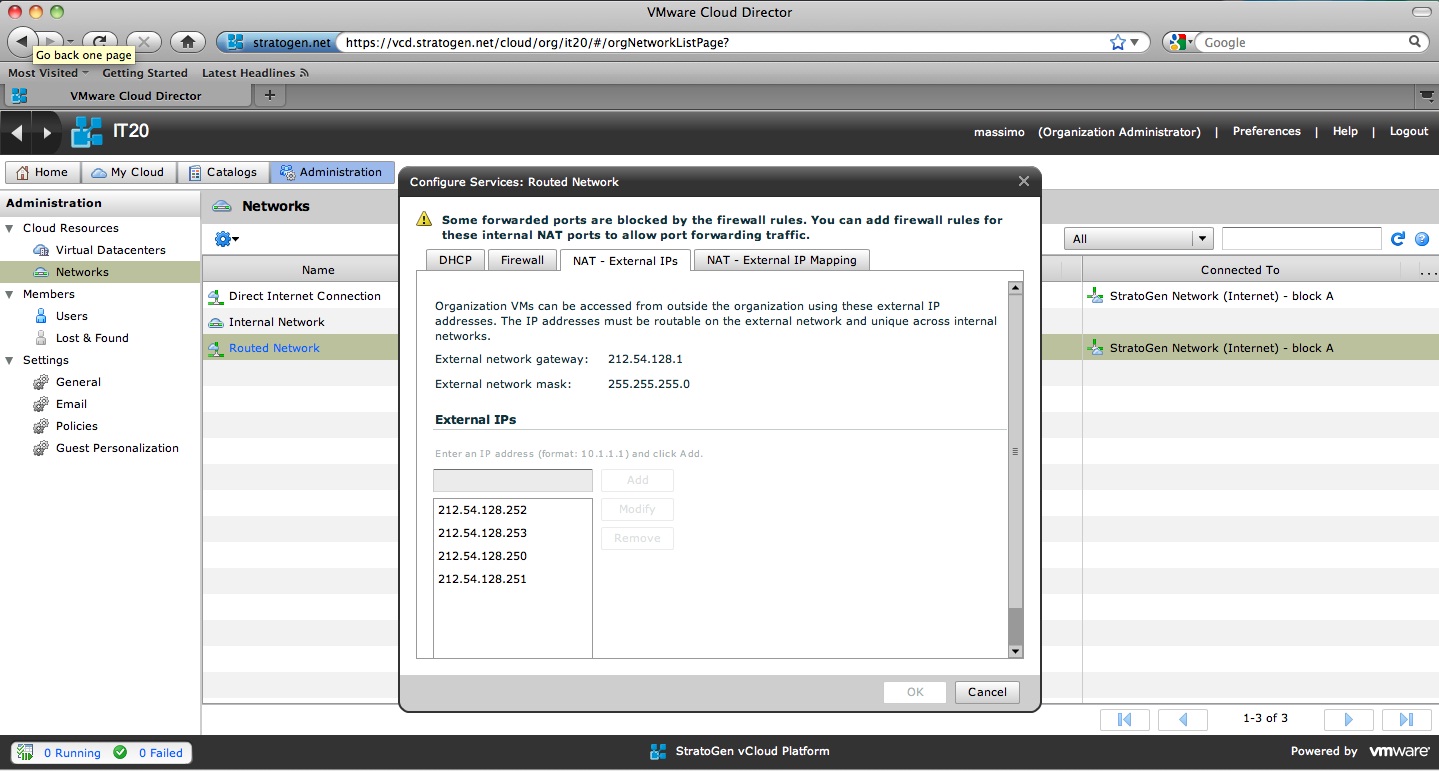This screenshot has width=1439, height=771.
Task: Go to previous page of results
Action: [x=1183, y=719]
